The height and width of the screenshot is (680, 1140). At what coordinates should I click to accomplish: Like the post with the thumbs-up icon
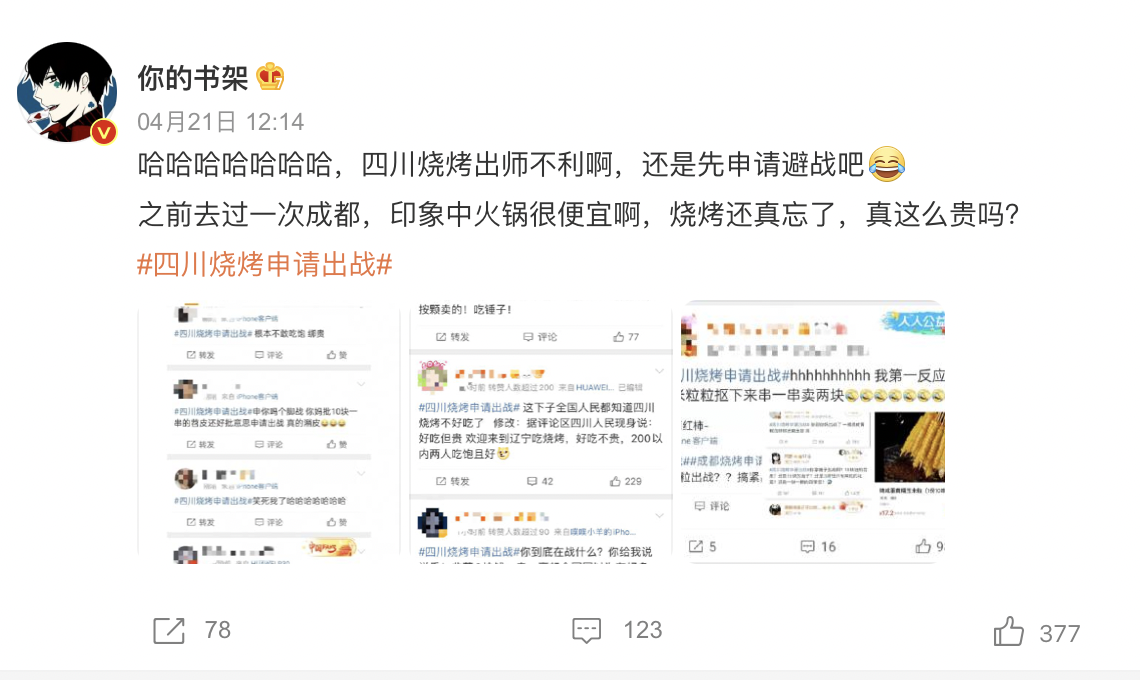[x=1008, y=631]
